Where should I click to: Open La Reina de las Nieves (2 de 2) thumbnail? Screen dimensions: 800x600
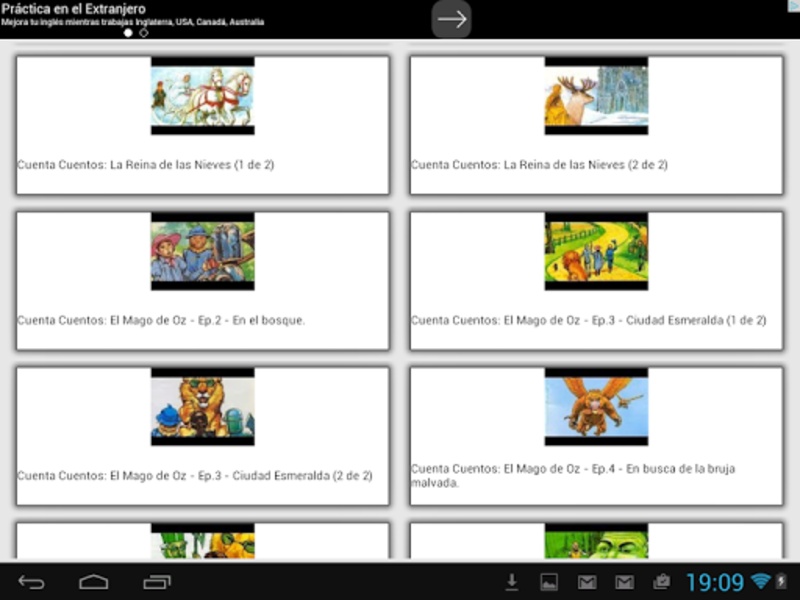(596, 96)
